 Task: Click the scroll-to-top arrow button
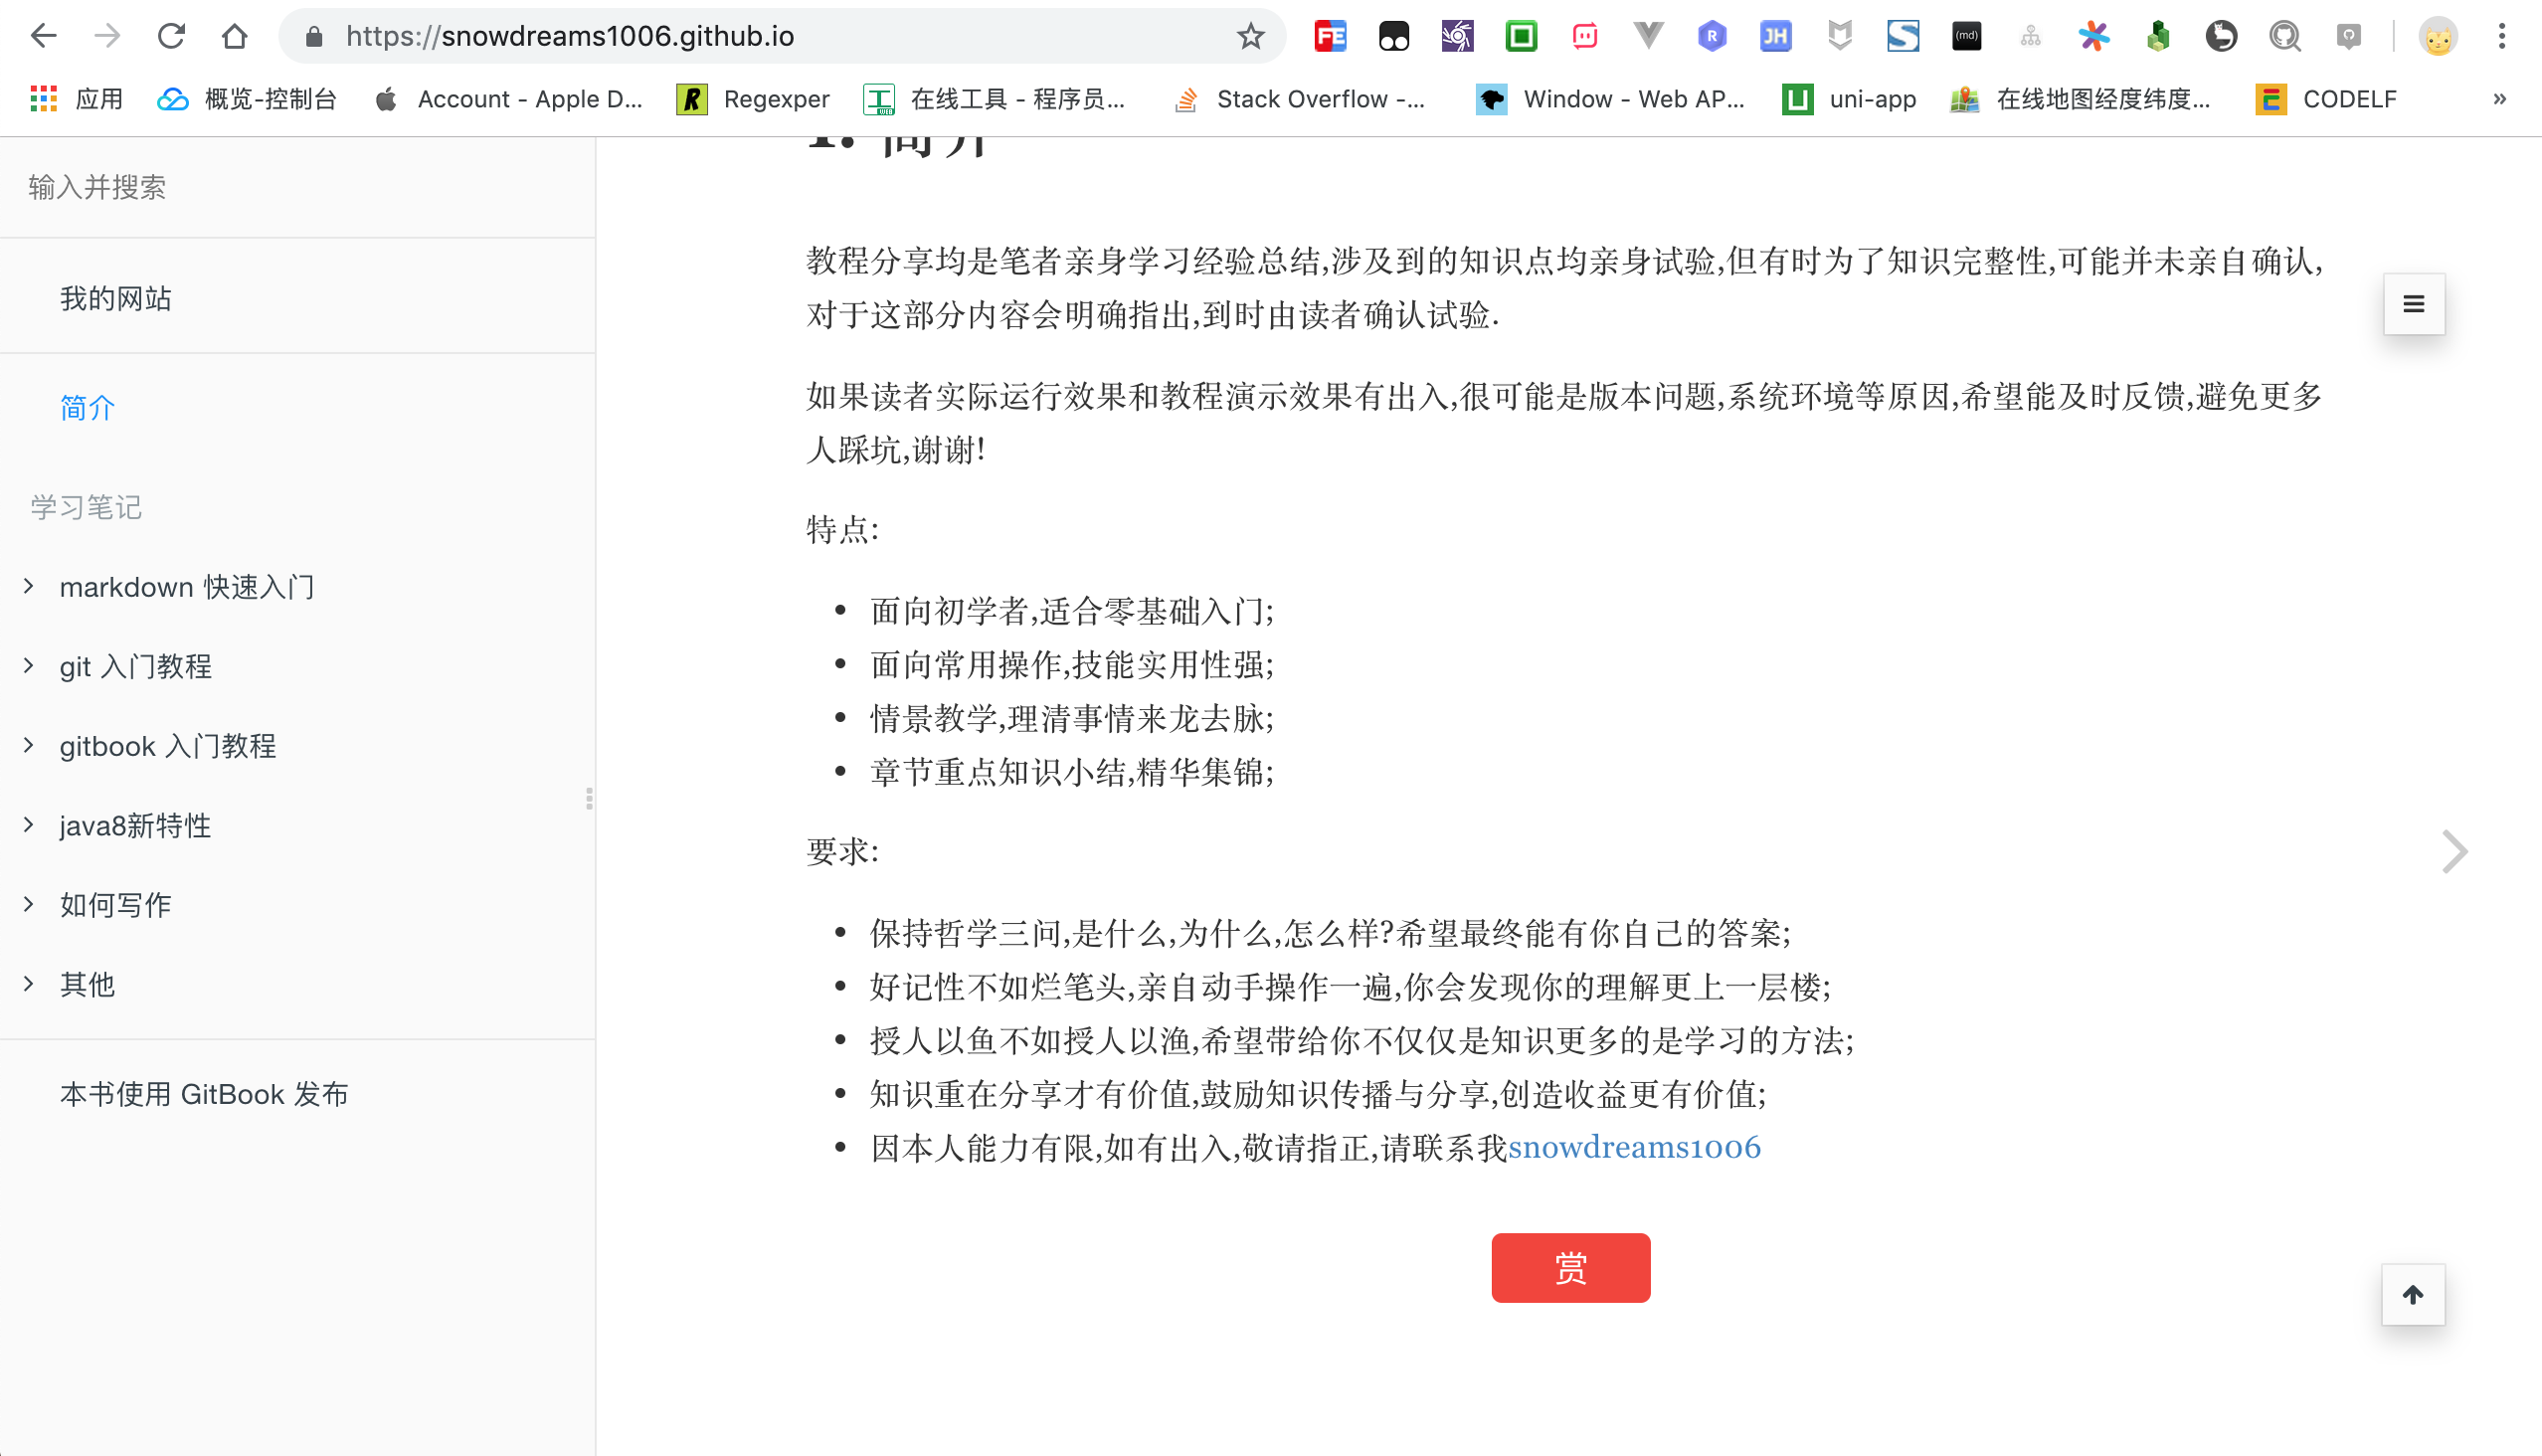click(2413, 1294)
